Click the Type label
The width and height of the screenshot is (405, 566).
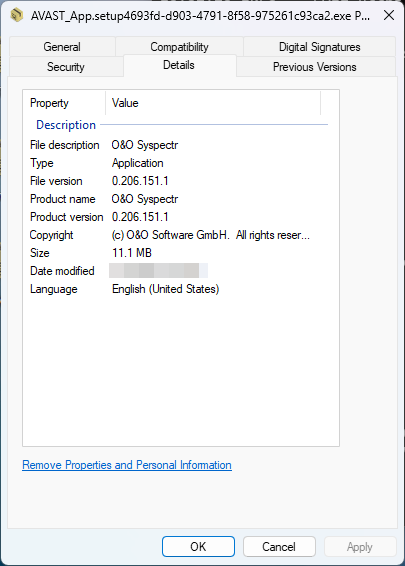coord(42,163)
